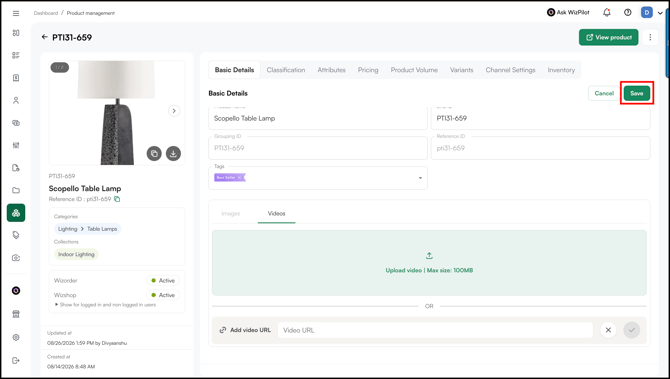Image resolution: width=670 pixels, height=379 pixels.
Task: Click the Upload video drop area
Action: [429, 263]
